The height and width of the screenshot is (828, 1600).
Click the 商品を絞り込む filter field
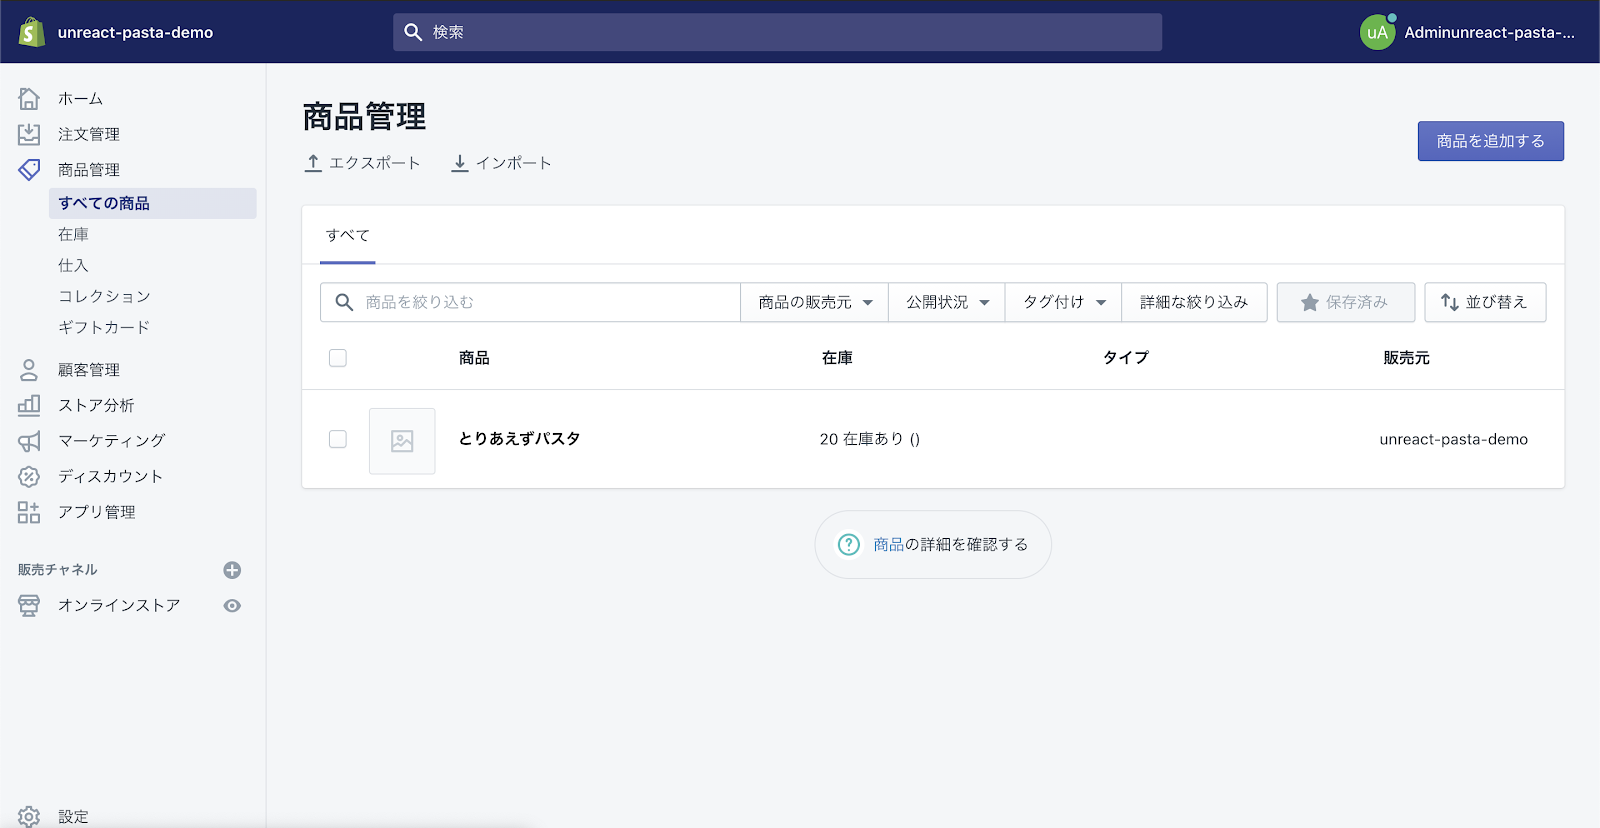pyautogui.click(x=530, y=302)
